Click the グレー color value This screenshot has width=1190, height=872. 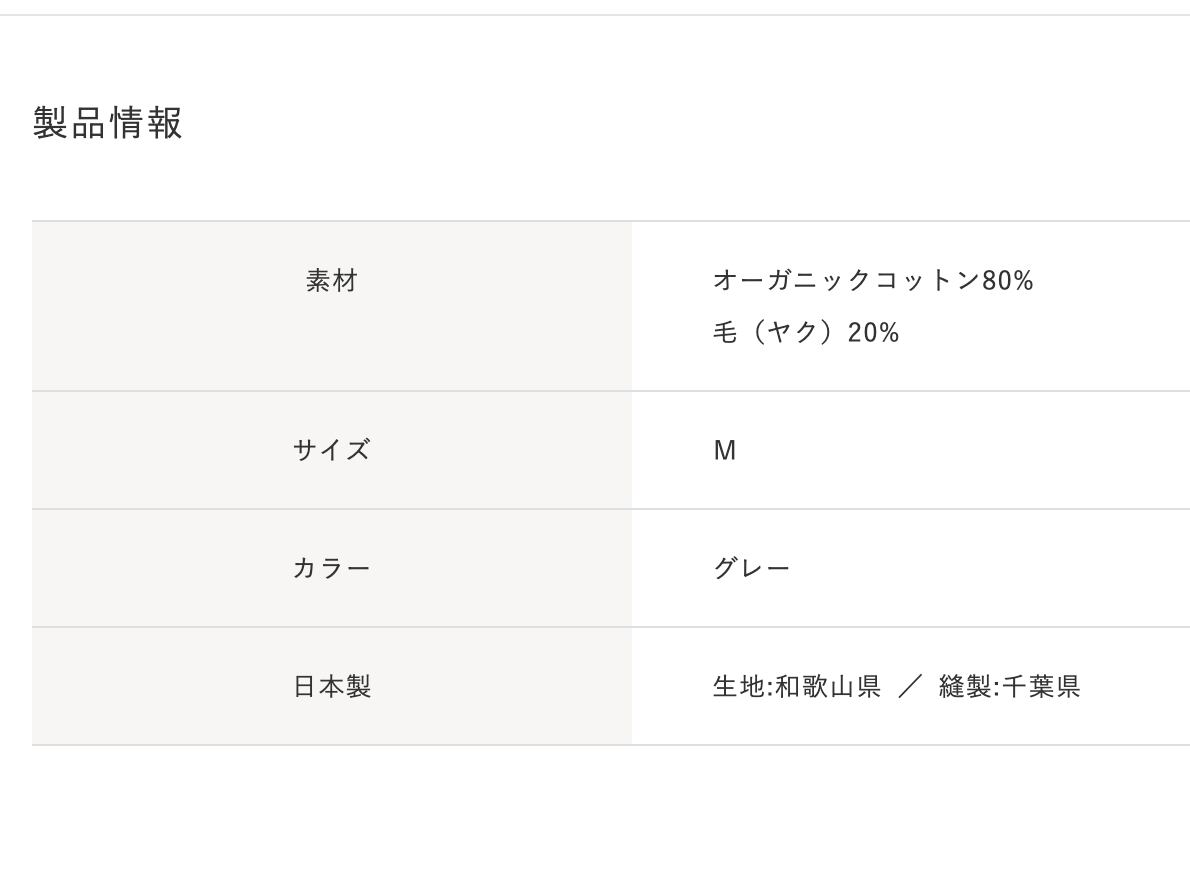point(752,568)
